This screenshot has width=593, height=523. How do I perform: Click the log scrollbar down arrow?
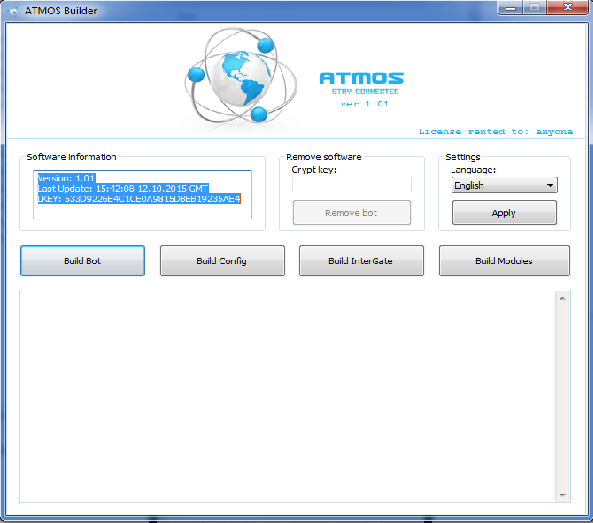click(x=562, y=495)
